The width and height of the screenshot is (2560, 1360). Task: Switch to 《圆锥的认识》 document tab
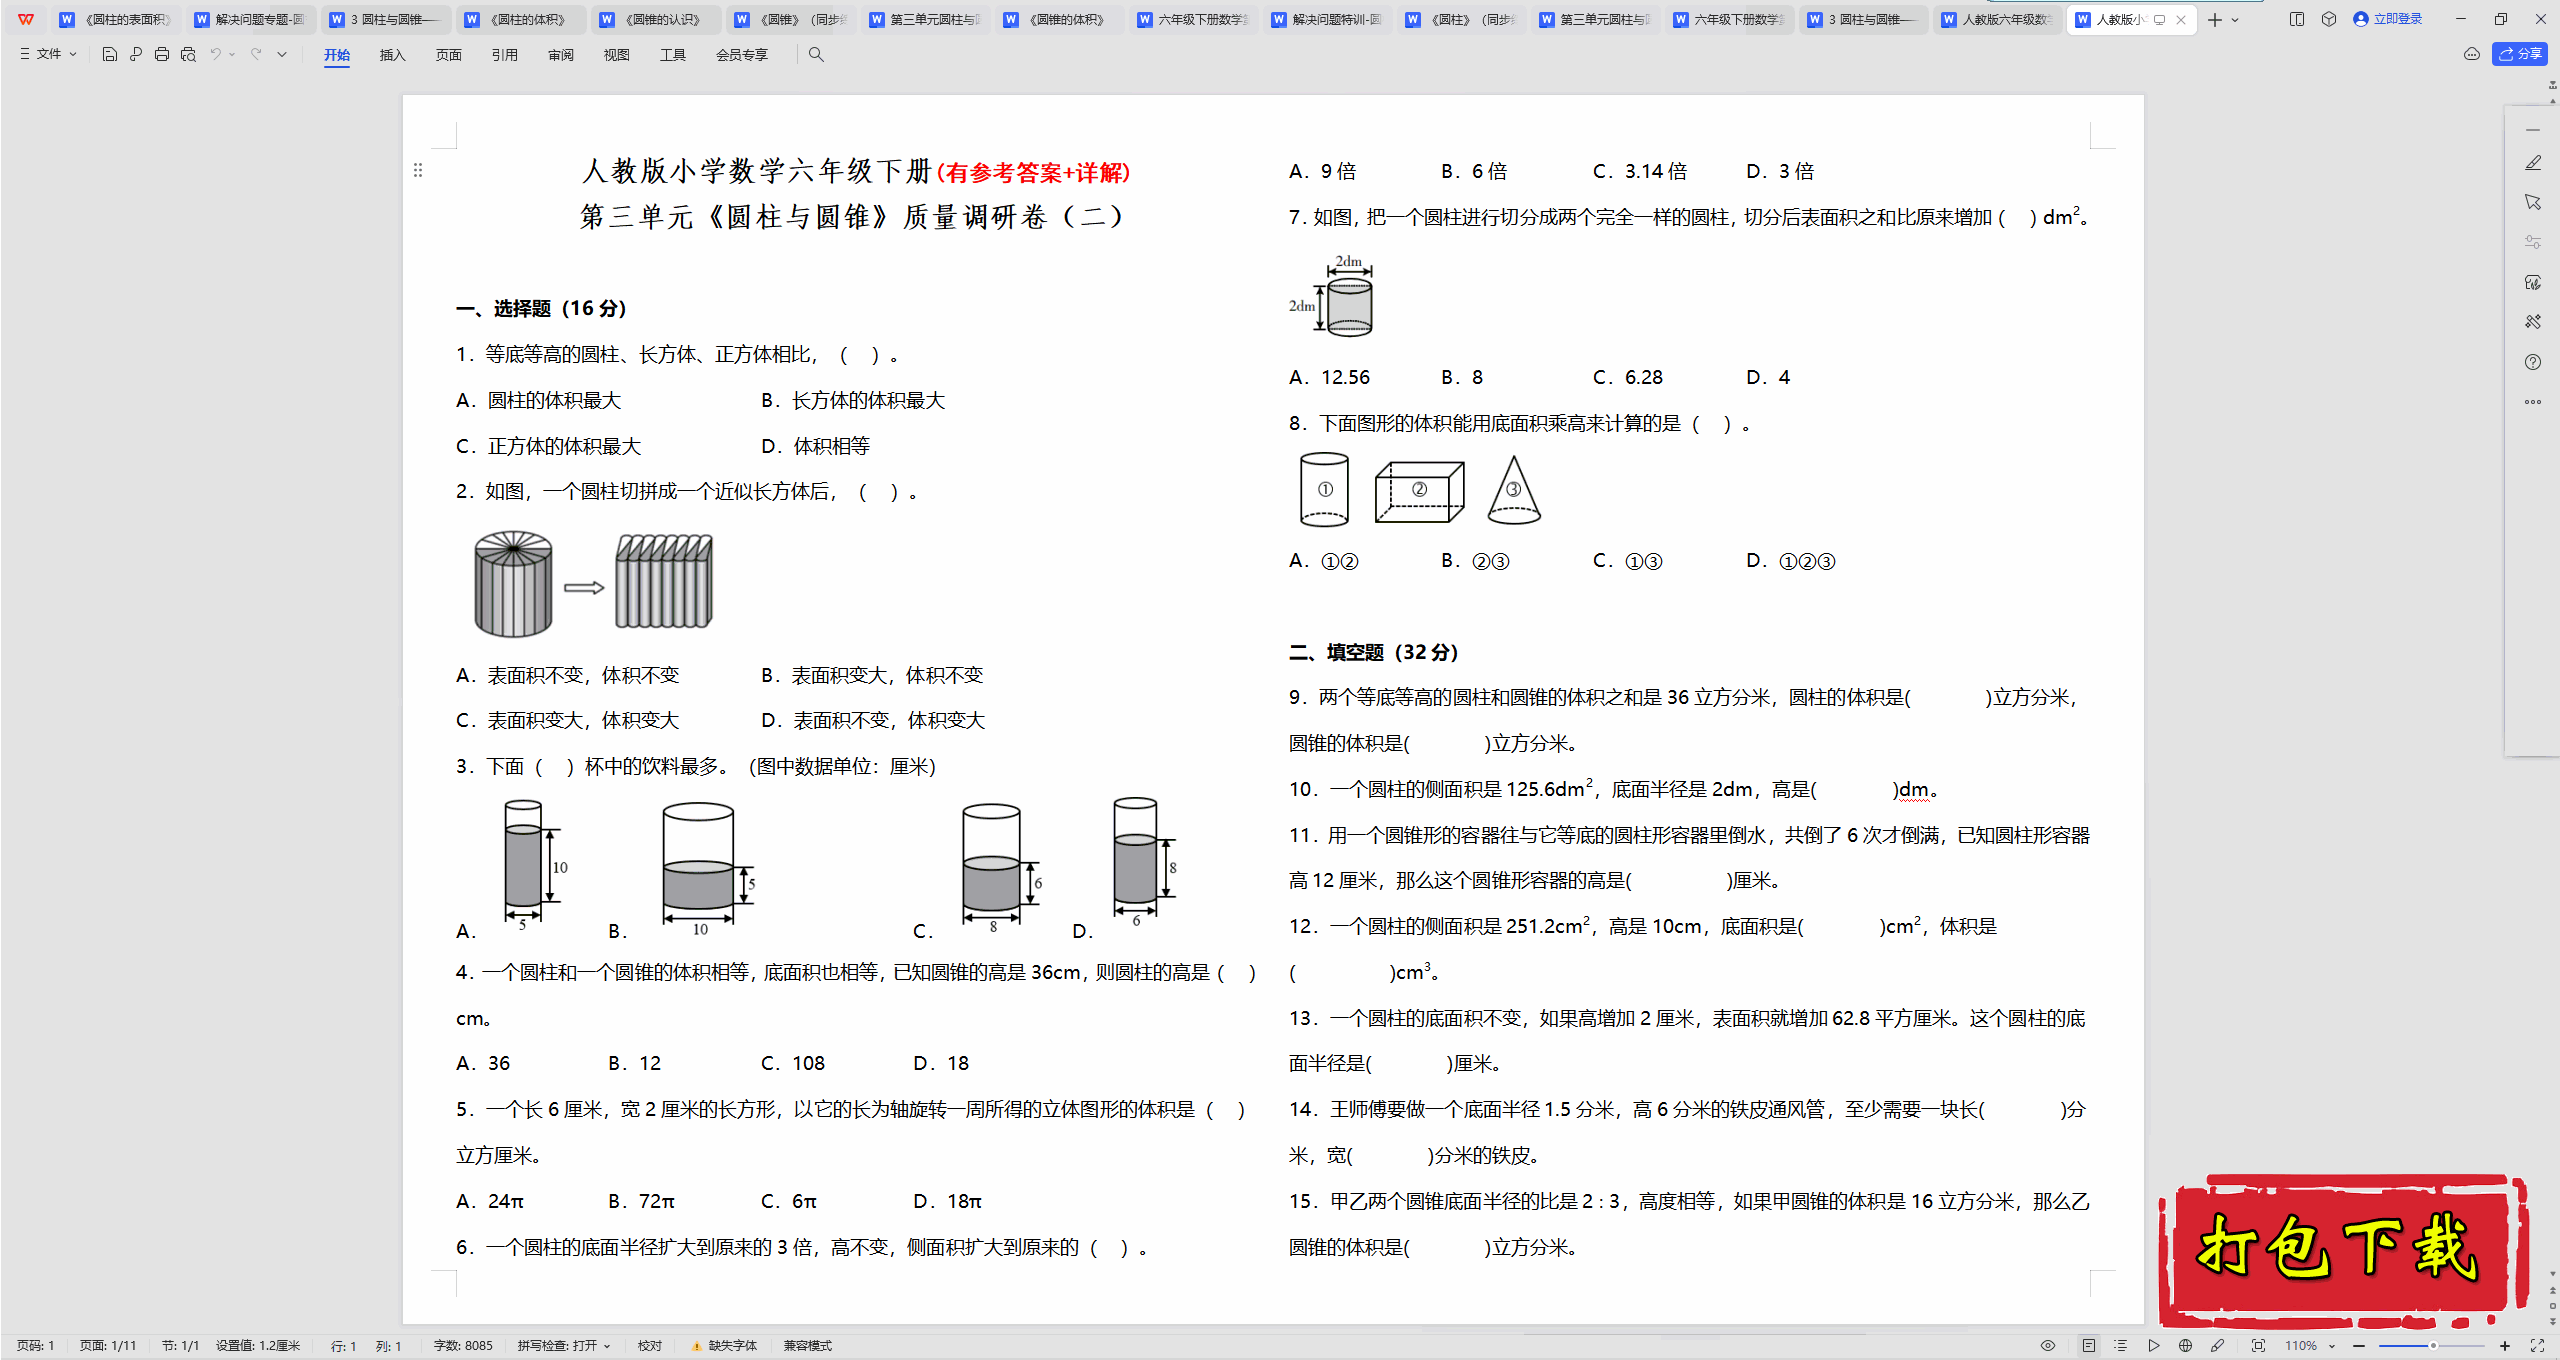(654, 19)
